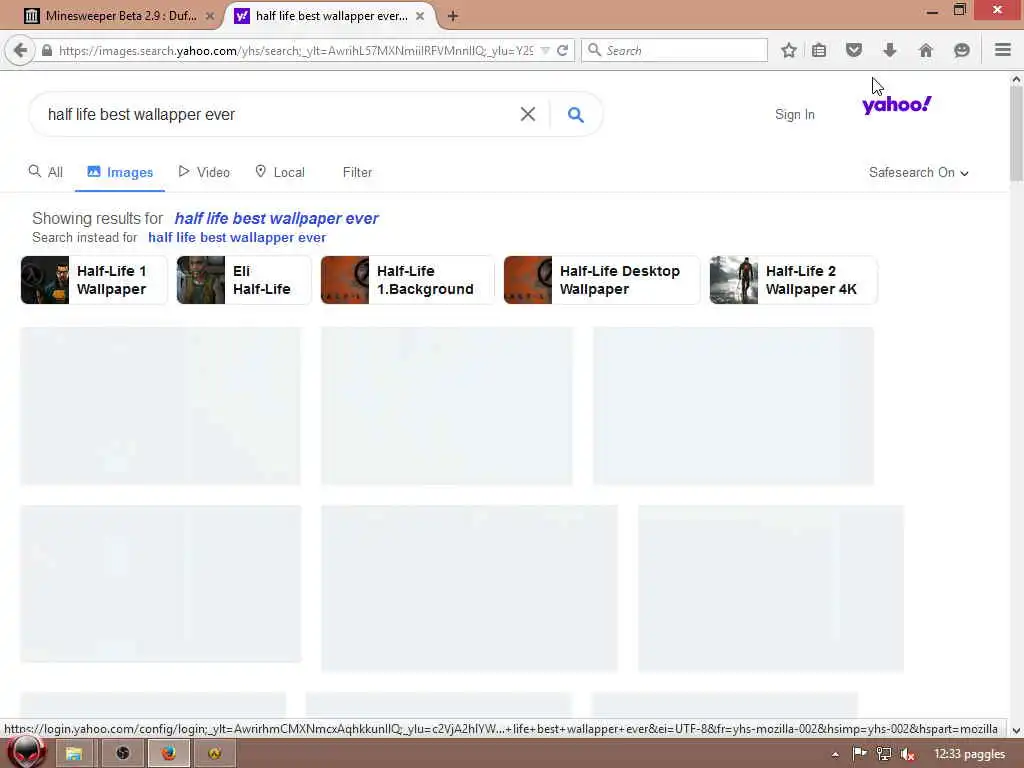Open top-right loading image thumbnail
Image resolution: width=1024 pixels, height=768 pixels.
click(x=733, y=406)
